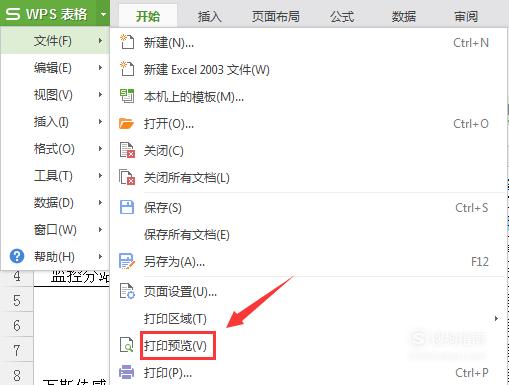Open the 页面布局 ribbon tab

click(276, 16)
